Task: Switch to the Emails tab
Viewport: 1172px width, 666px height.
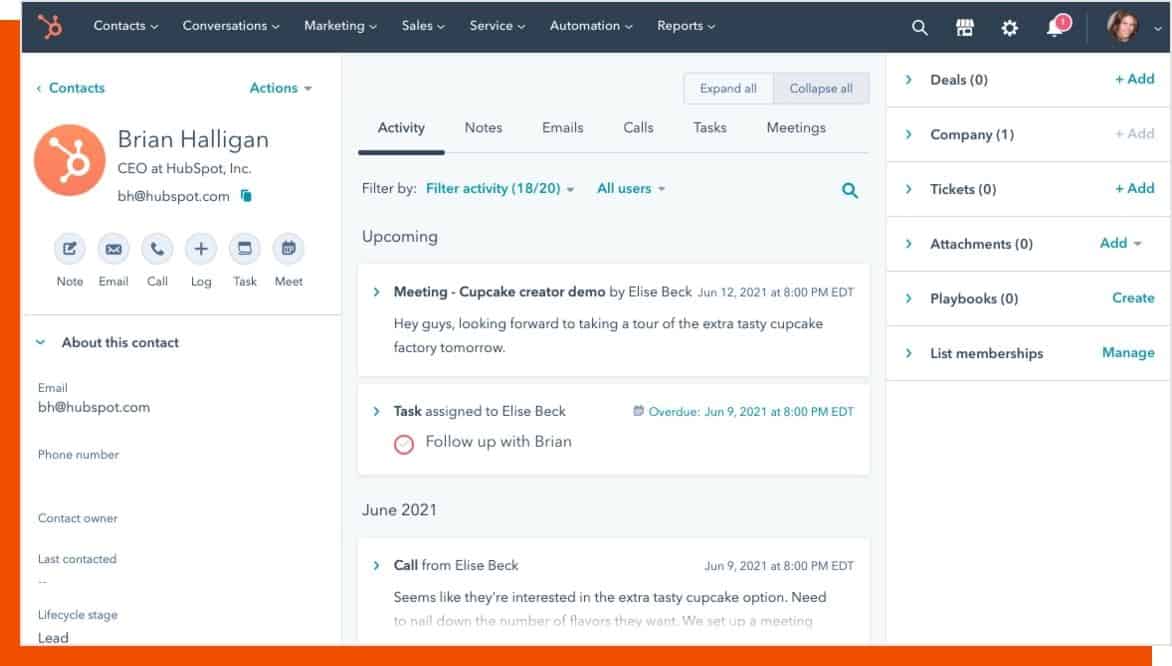Action: 563,128
